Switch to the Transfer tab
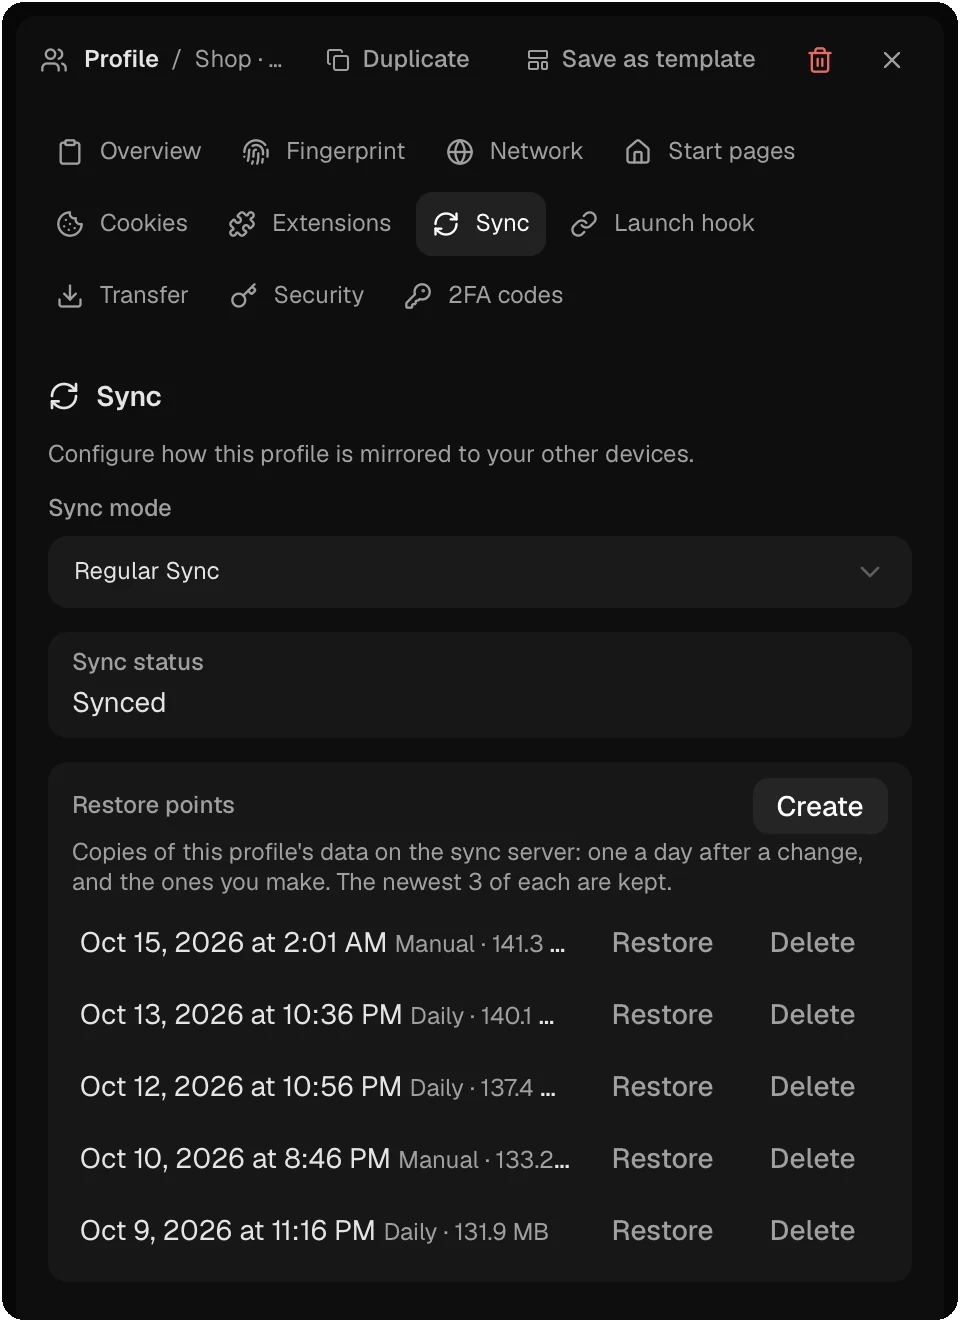This screenshot has width=960, height=1322. pyautogui.click(x=123, y=296)
